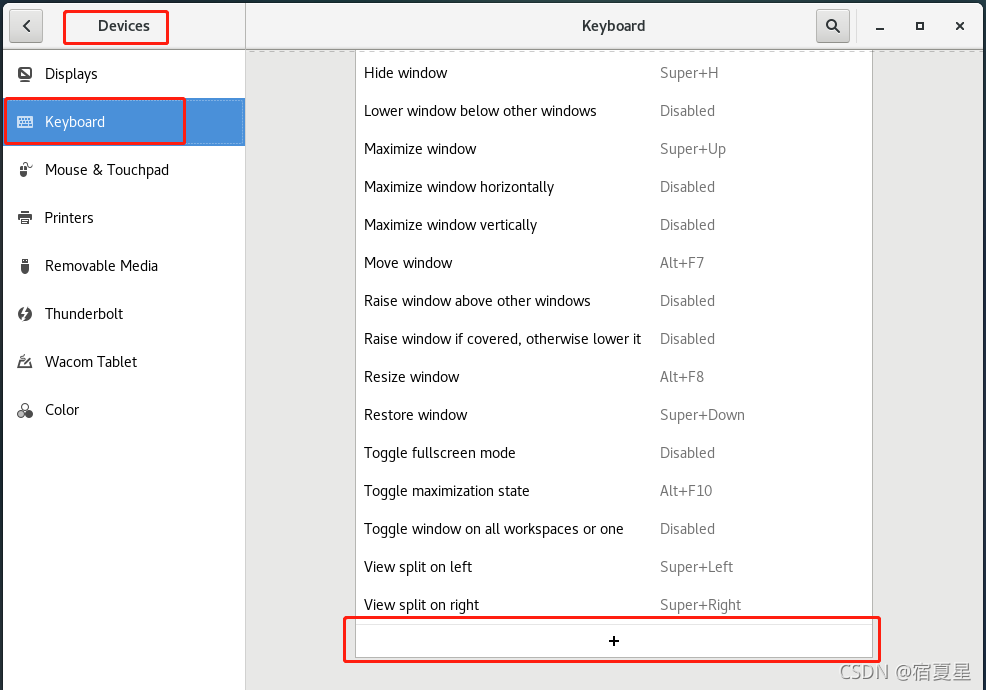Open Removable Media settings
This screenshot has height=690, width=986.
click(x=124, y=266)
